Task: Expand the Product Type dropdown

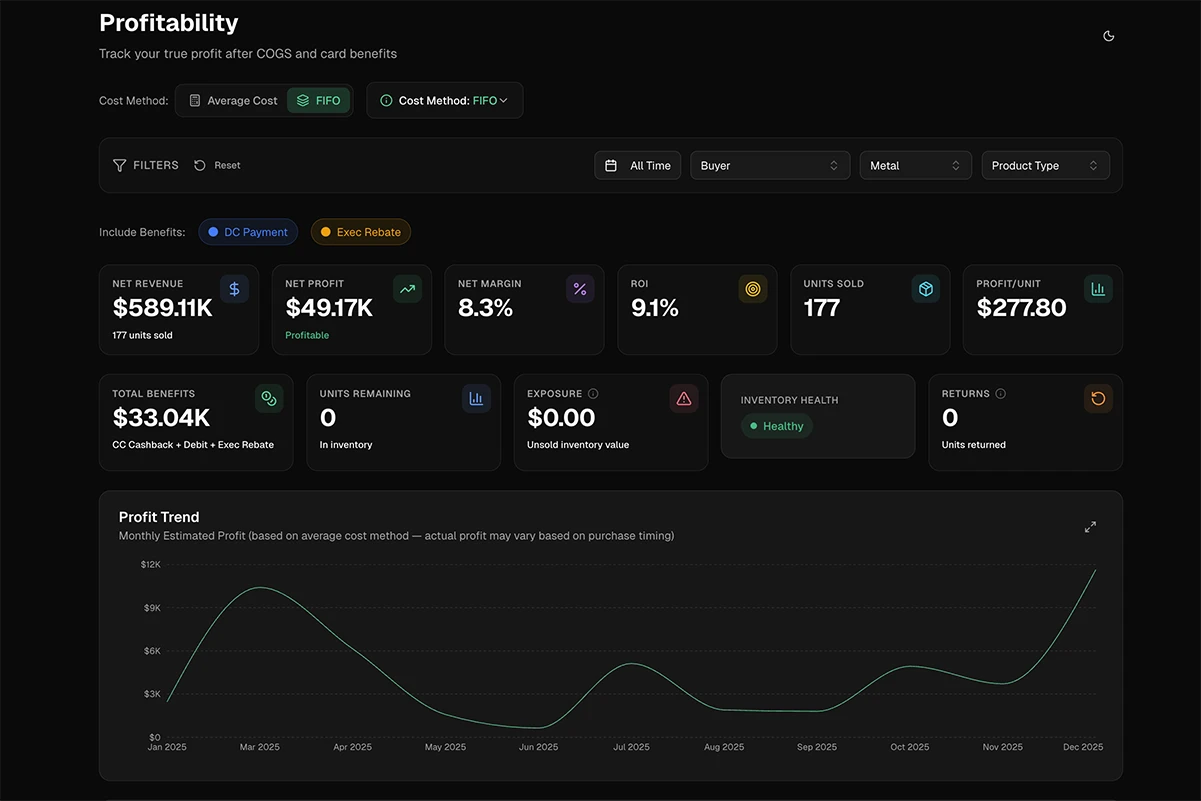Action: click(1045, 164)
